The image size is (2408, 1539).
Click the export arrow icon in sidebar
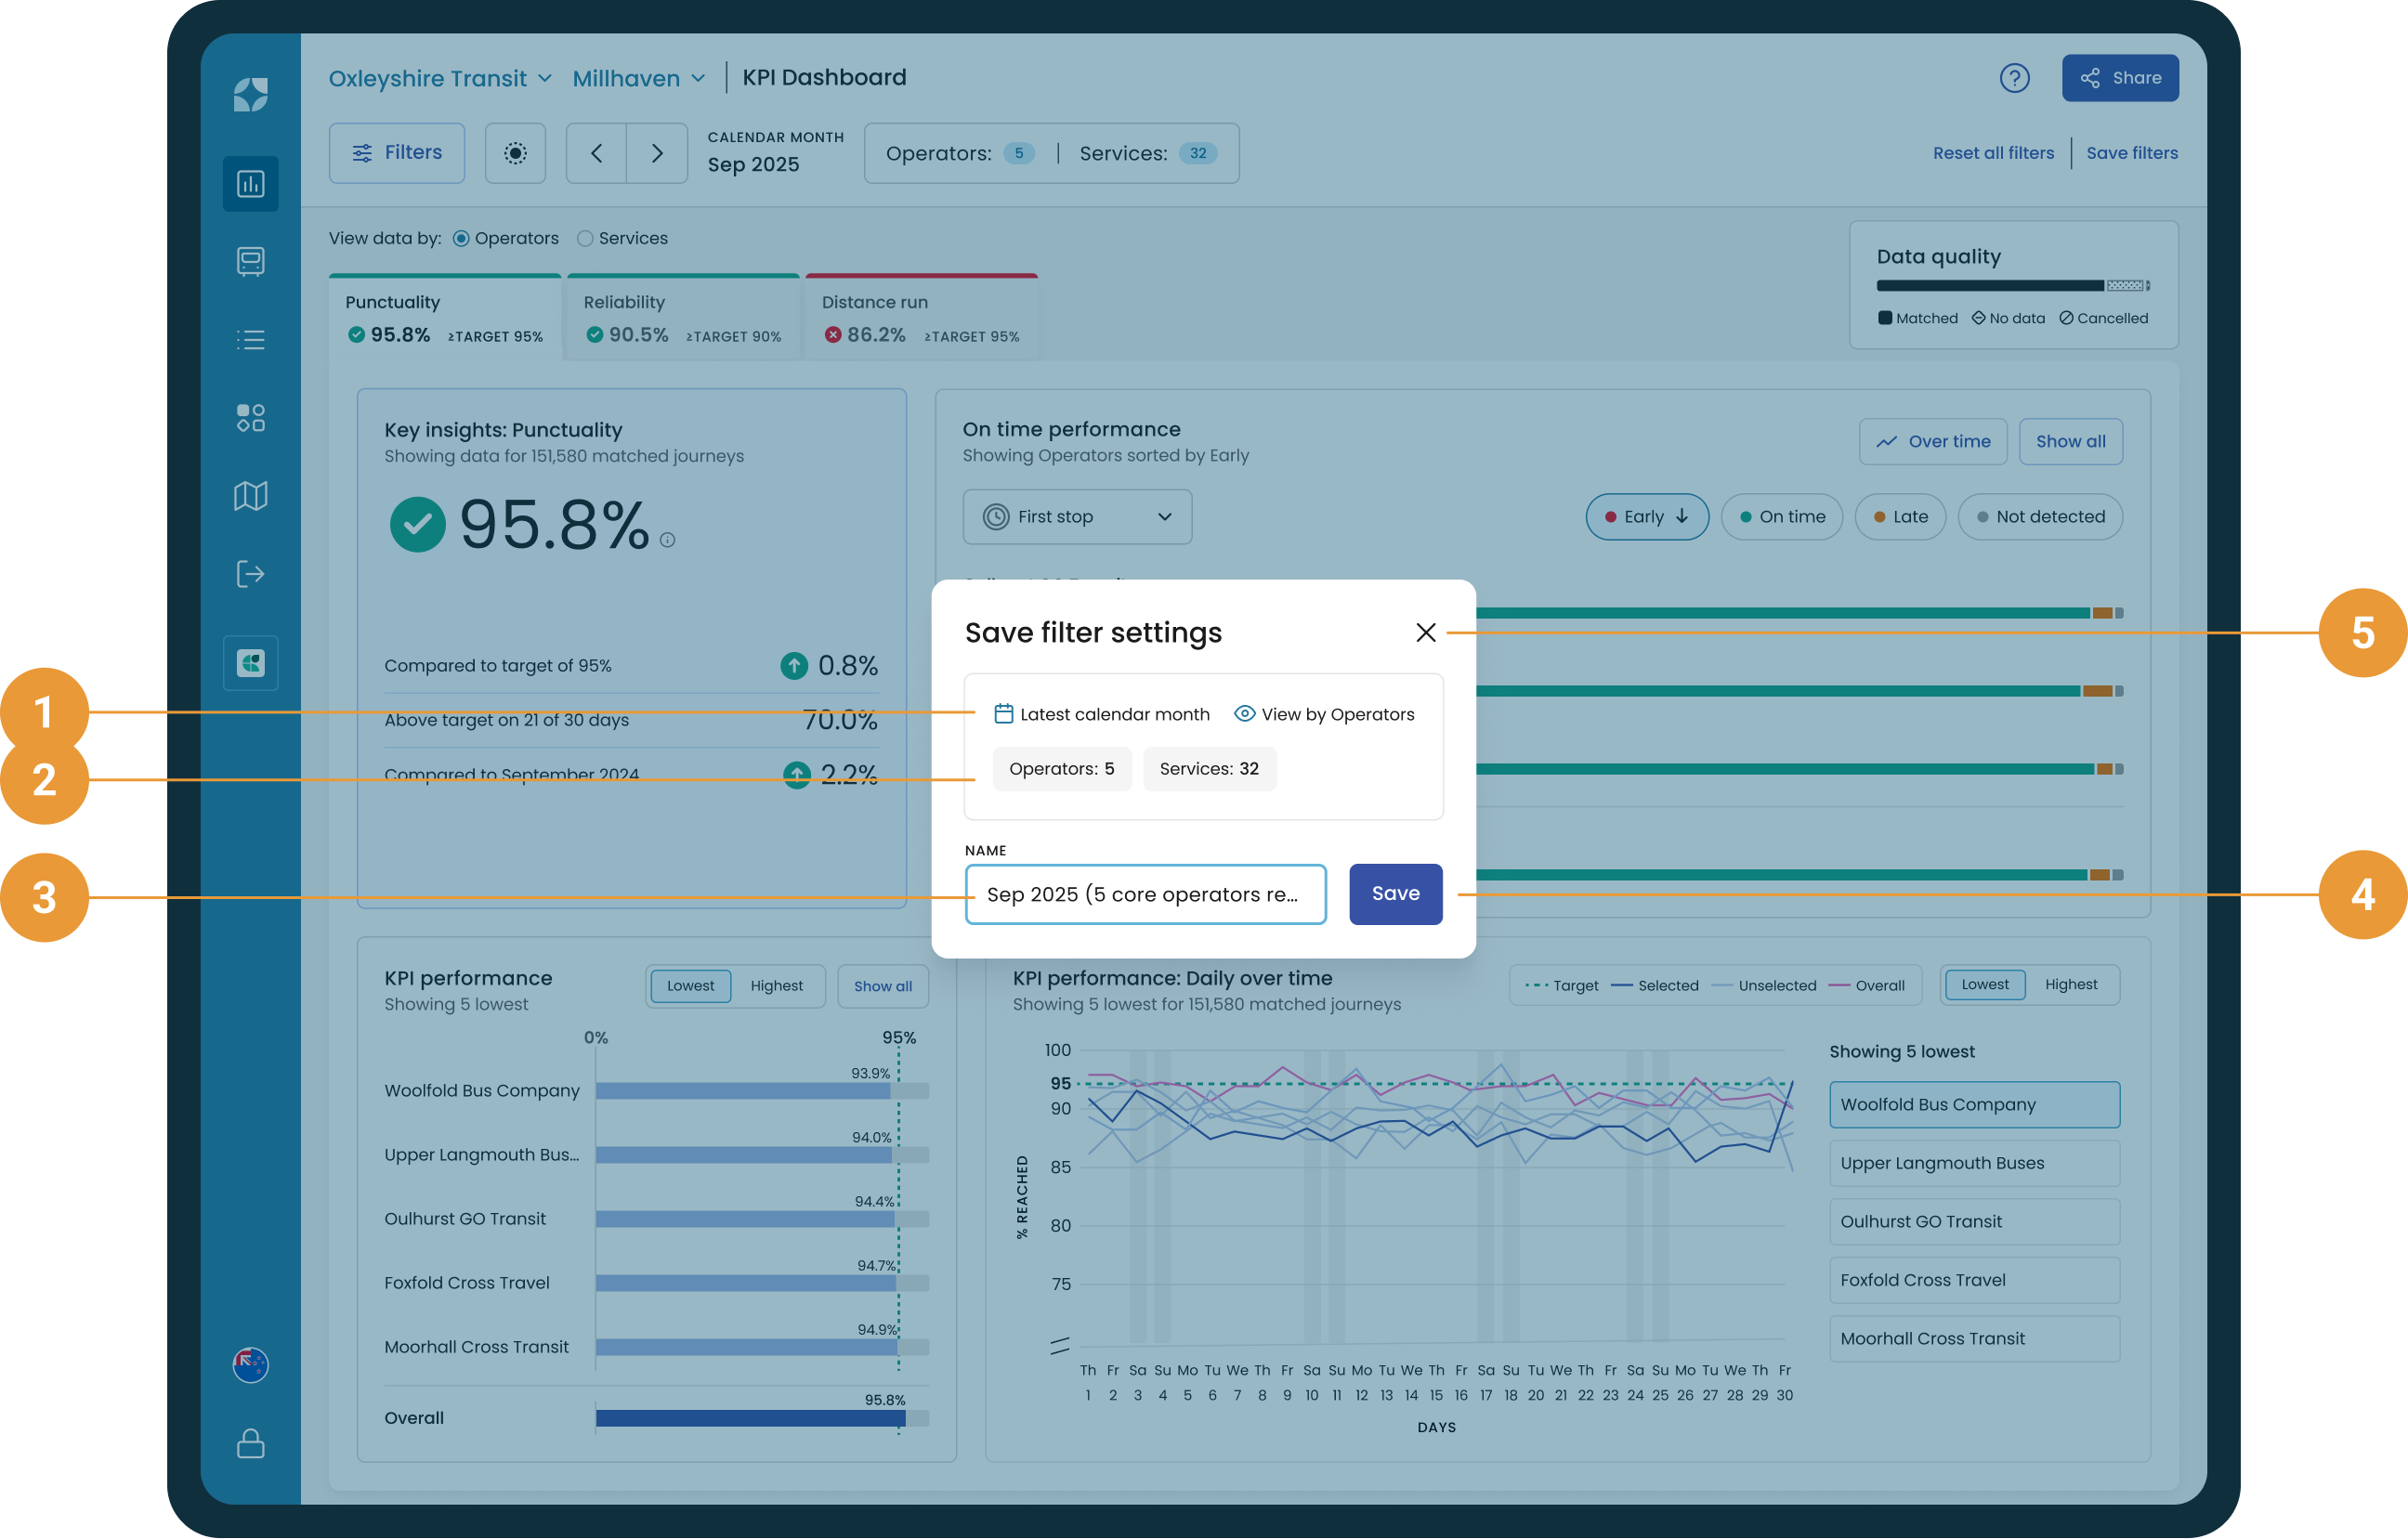click(x=250, y=574)
